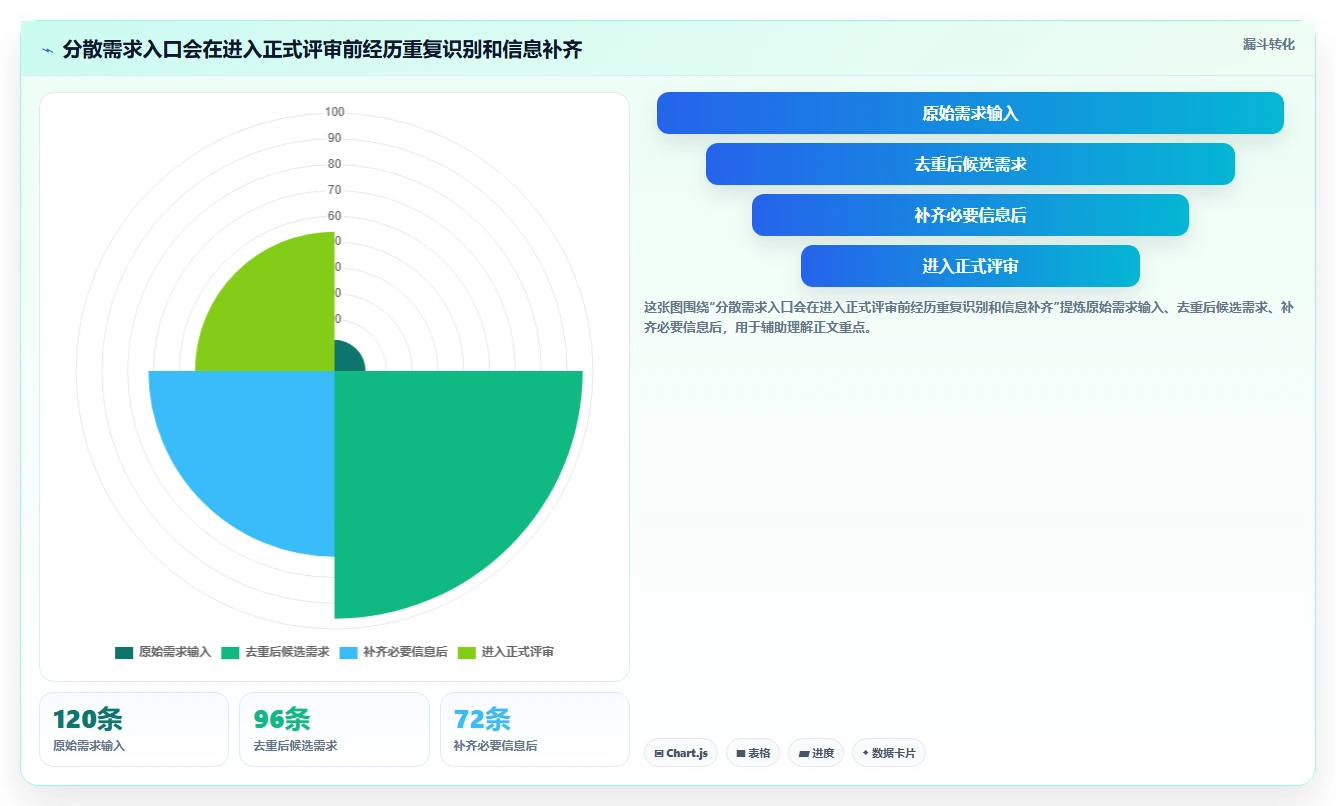Viewport: 1336px width, 806px height.
Task: Click the chart axis label 80
Action: [x=334, y=164]
